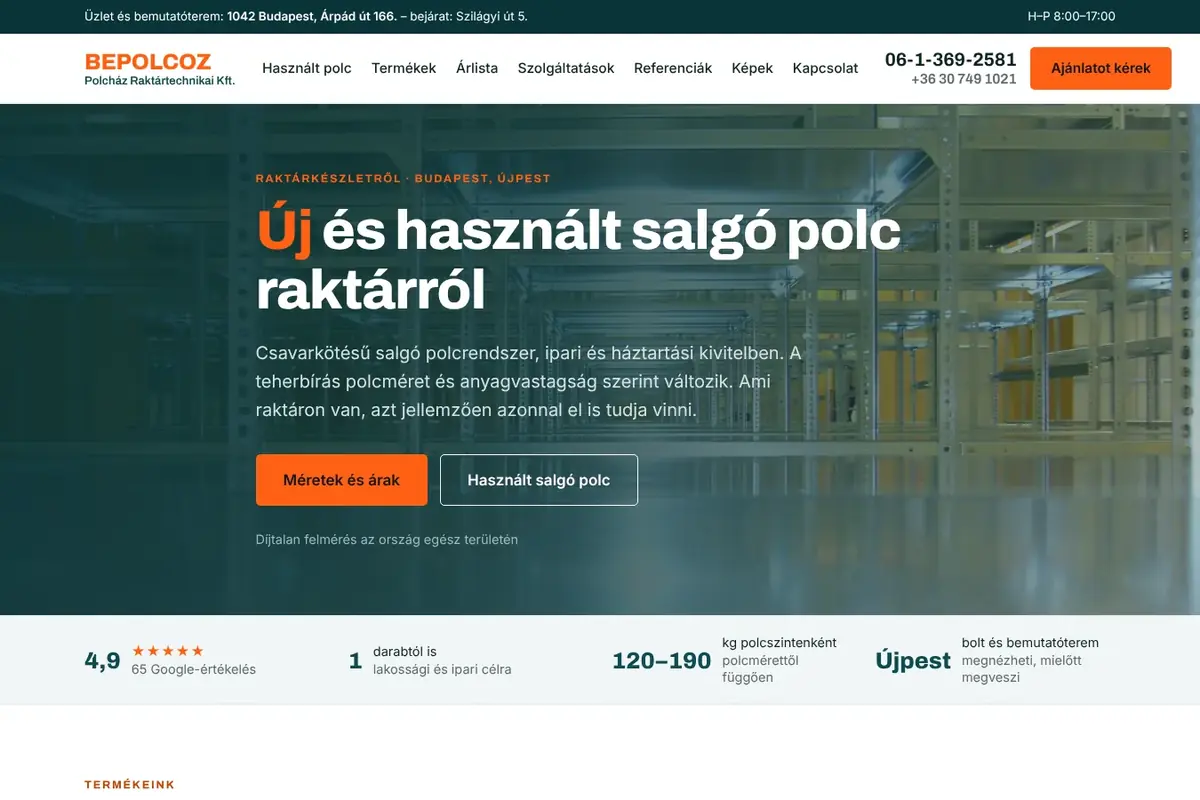
Task: Click the Ajánlatot kérek button
Action: click(1100, 68)
